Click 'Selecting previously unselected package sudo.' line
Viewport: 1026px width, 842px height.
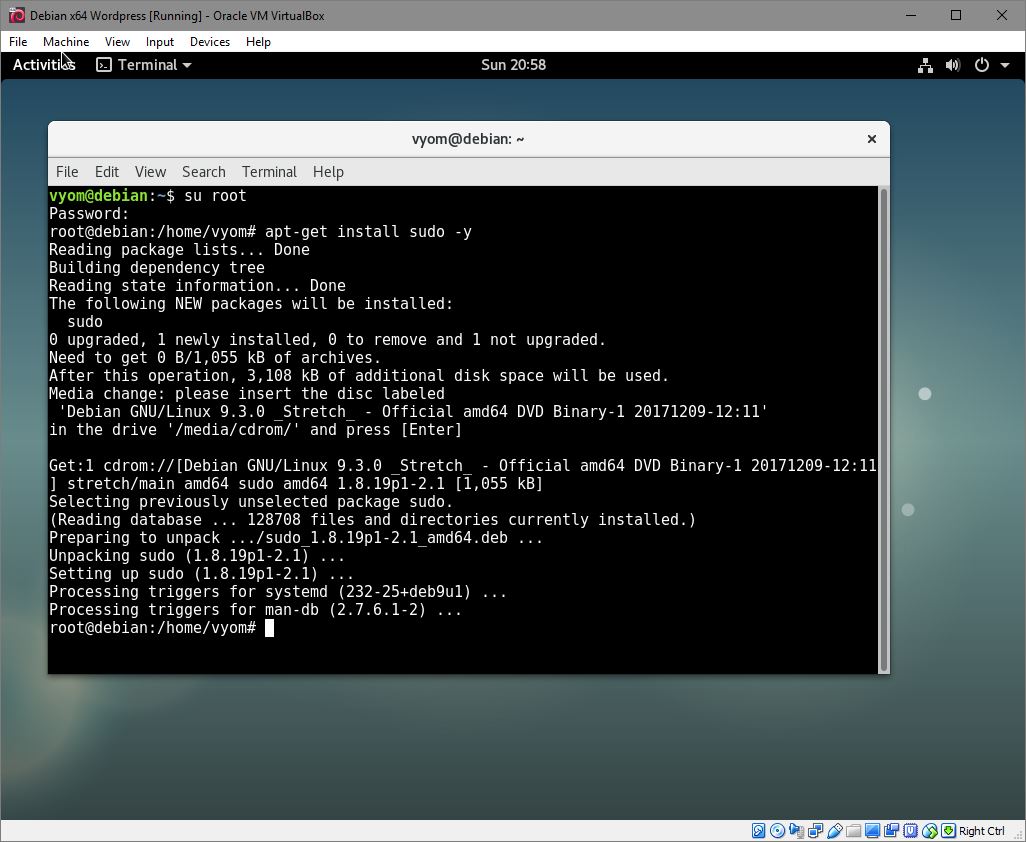(251, 502)
